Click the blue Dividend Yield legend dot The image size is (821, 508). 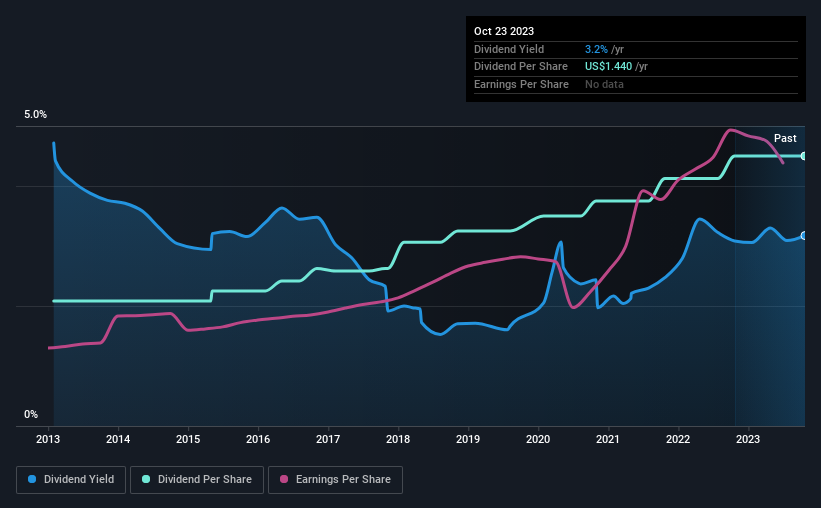pyautogui.click(x=32, y=479)
